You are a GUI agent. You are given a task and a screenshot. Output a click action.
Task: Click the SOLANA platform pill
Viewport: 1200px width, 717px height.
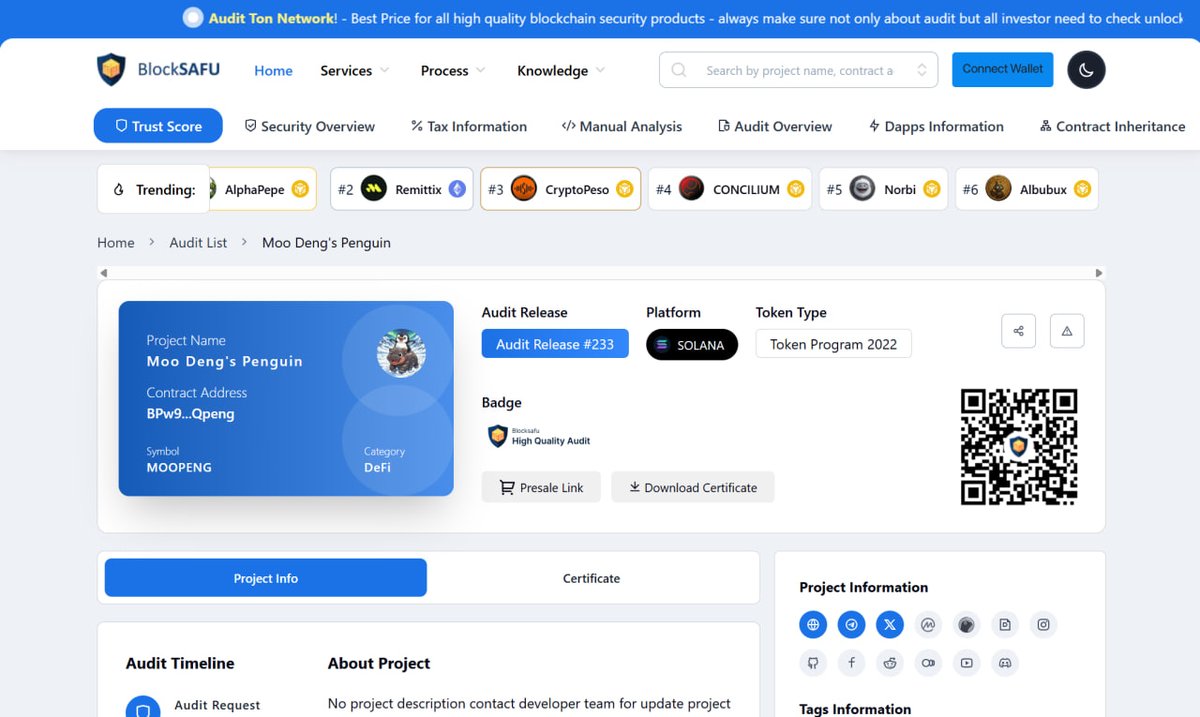click(692, 344)
